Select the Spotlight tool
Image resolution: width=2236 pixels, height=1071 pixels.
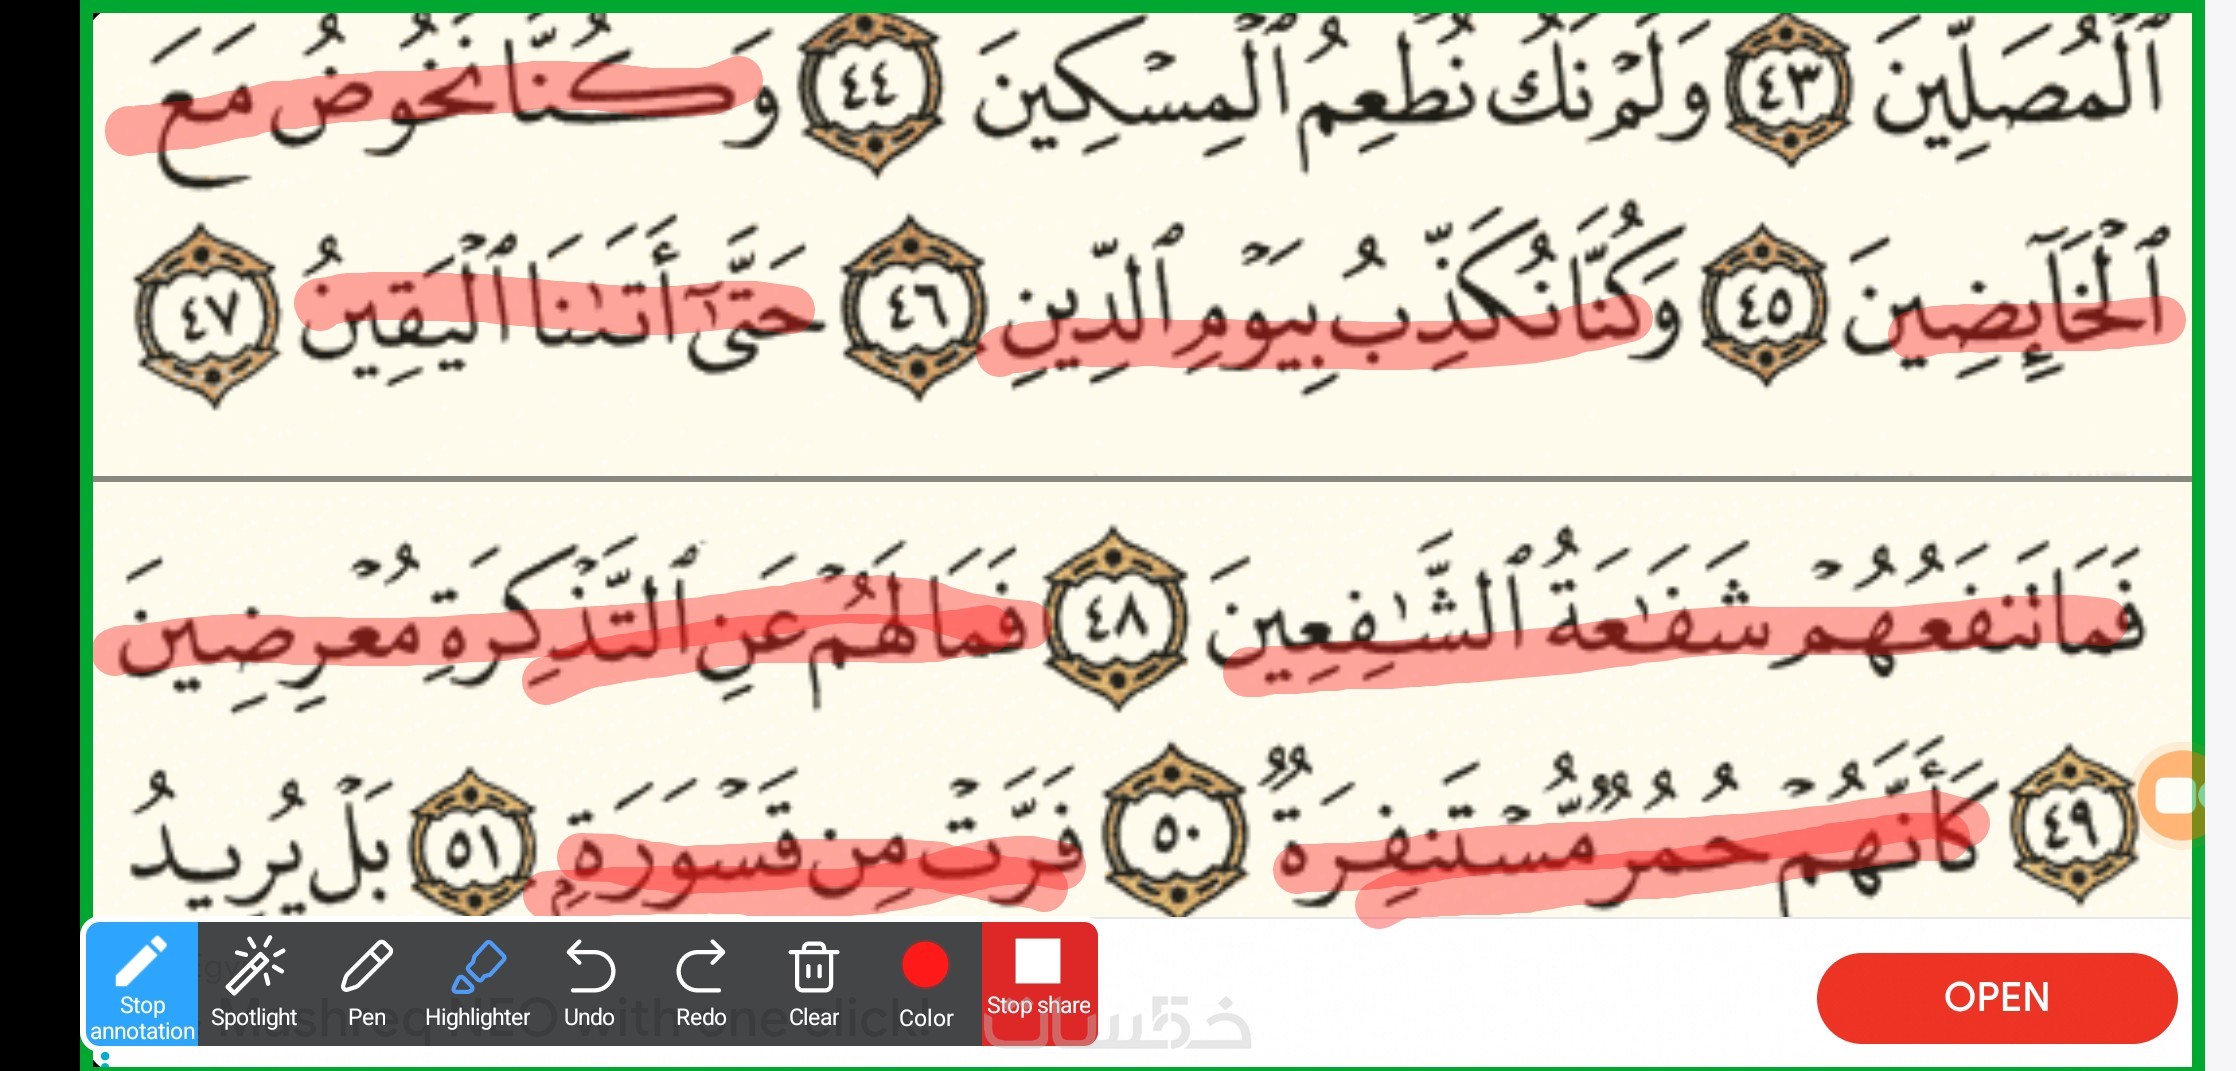[x=254, y=985]
